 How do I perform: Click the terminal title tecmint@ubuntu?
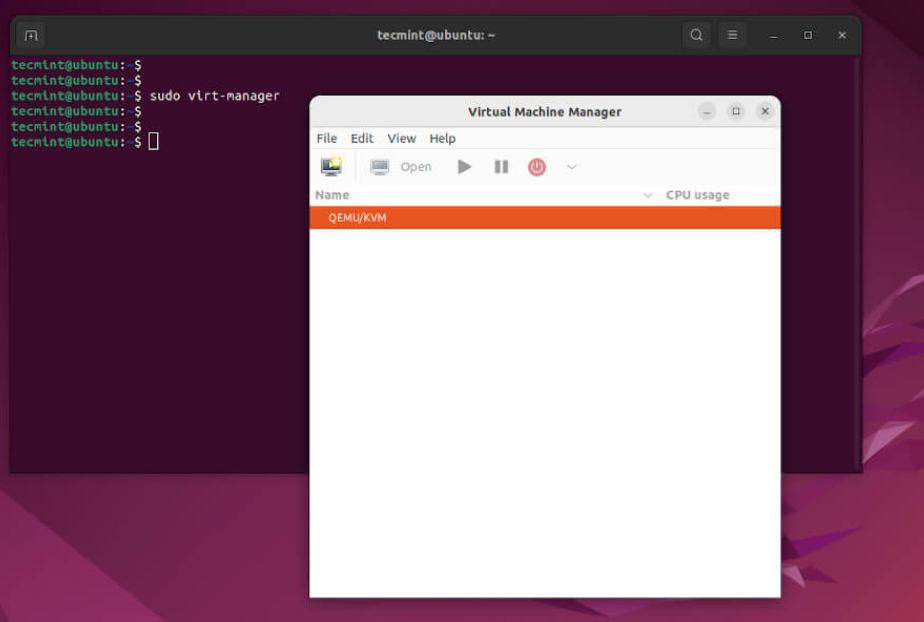click(436, 35)
